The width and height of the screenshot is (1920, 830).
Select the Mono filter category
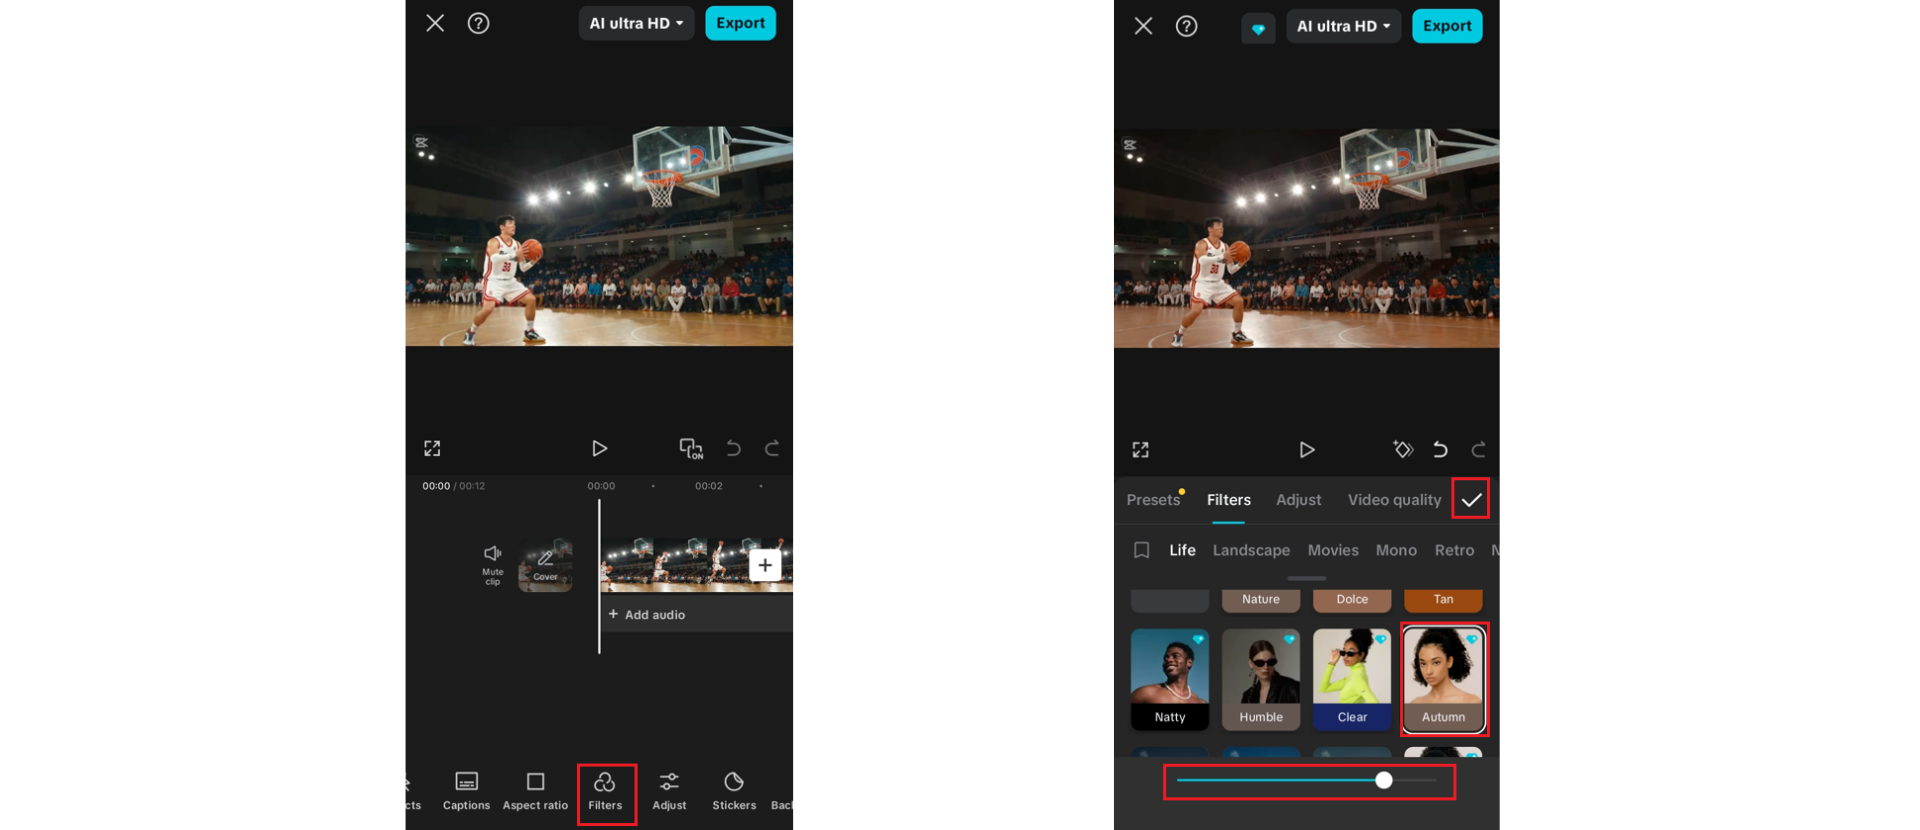[x=1396, y=550]
